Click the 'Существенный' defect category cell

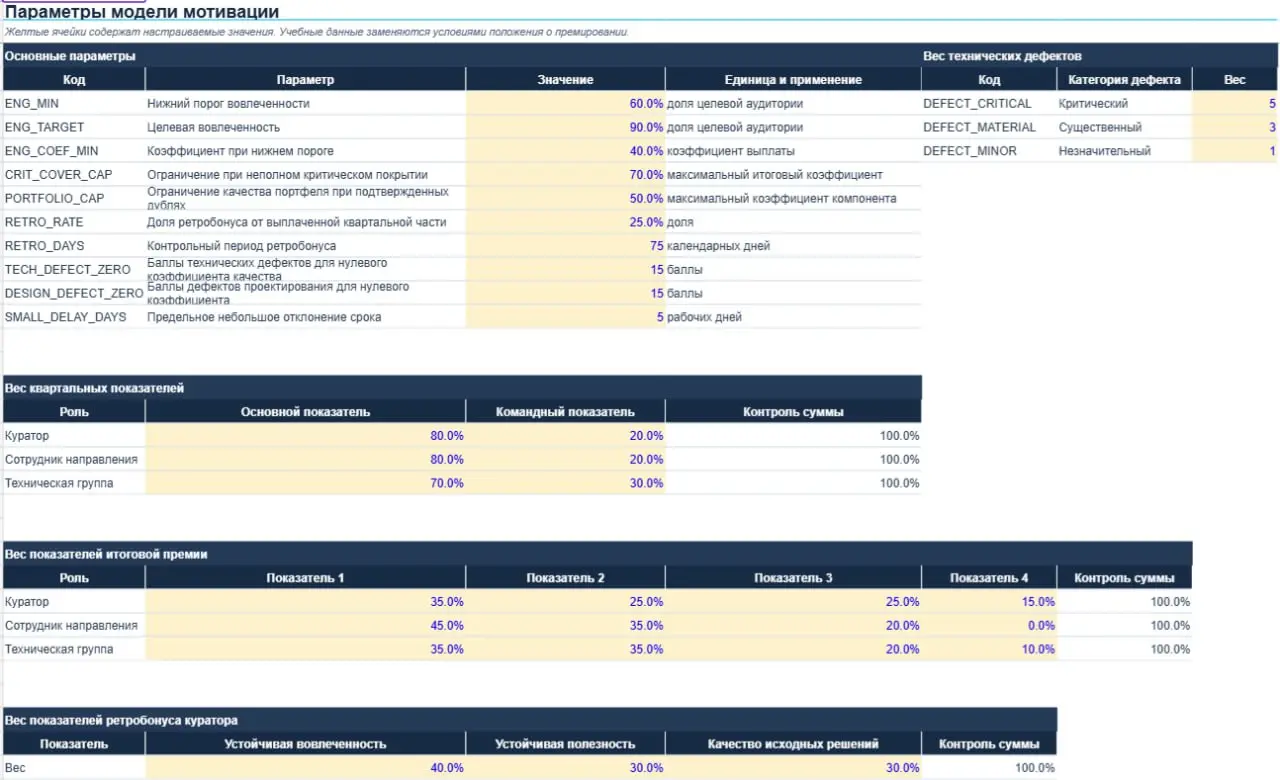point(1124,127)
